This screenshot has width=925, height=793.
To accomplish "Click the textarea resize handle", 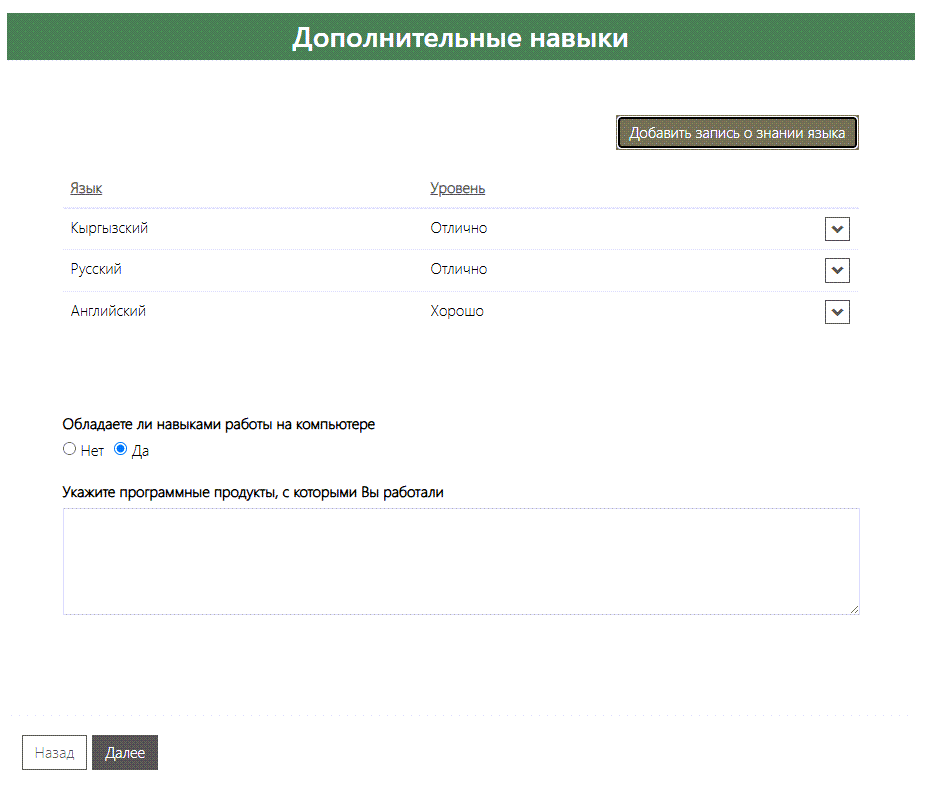I will 855,609.
